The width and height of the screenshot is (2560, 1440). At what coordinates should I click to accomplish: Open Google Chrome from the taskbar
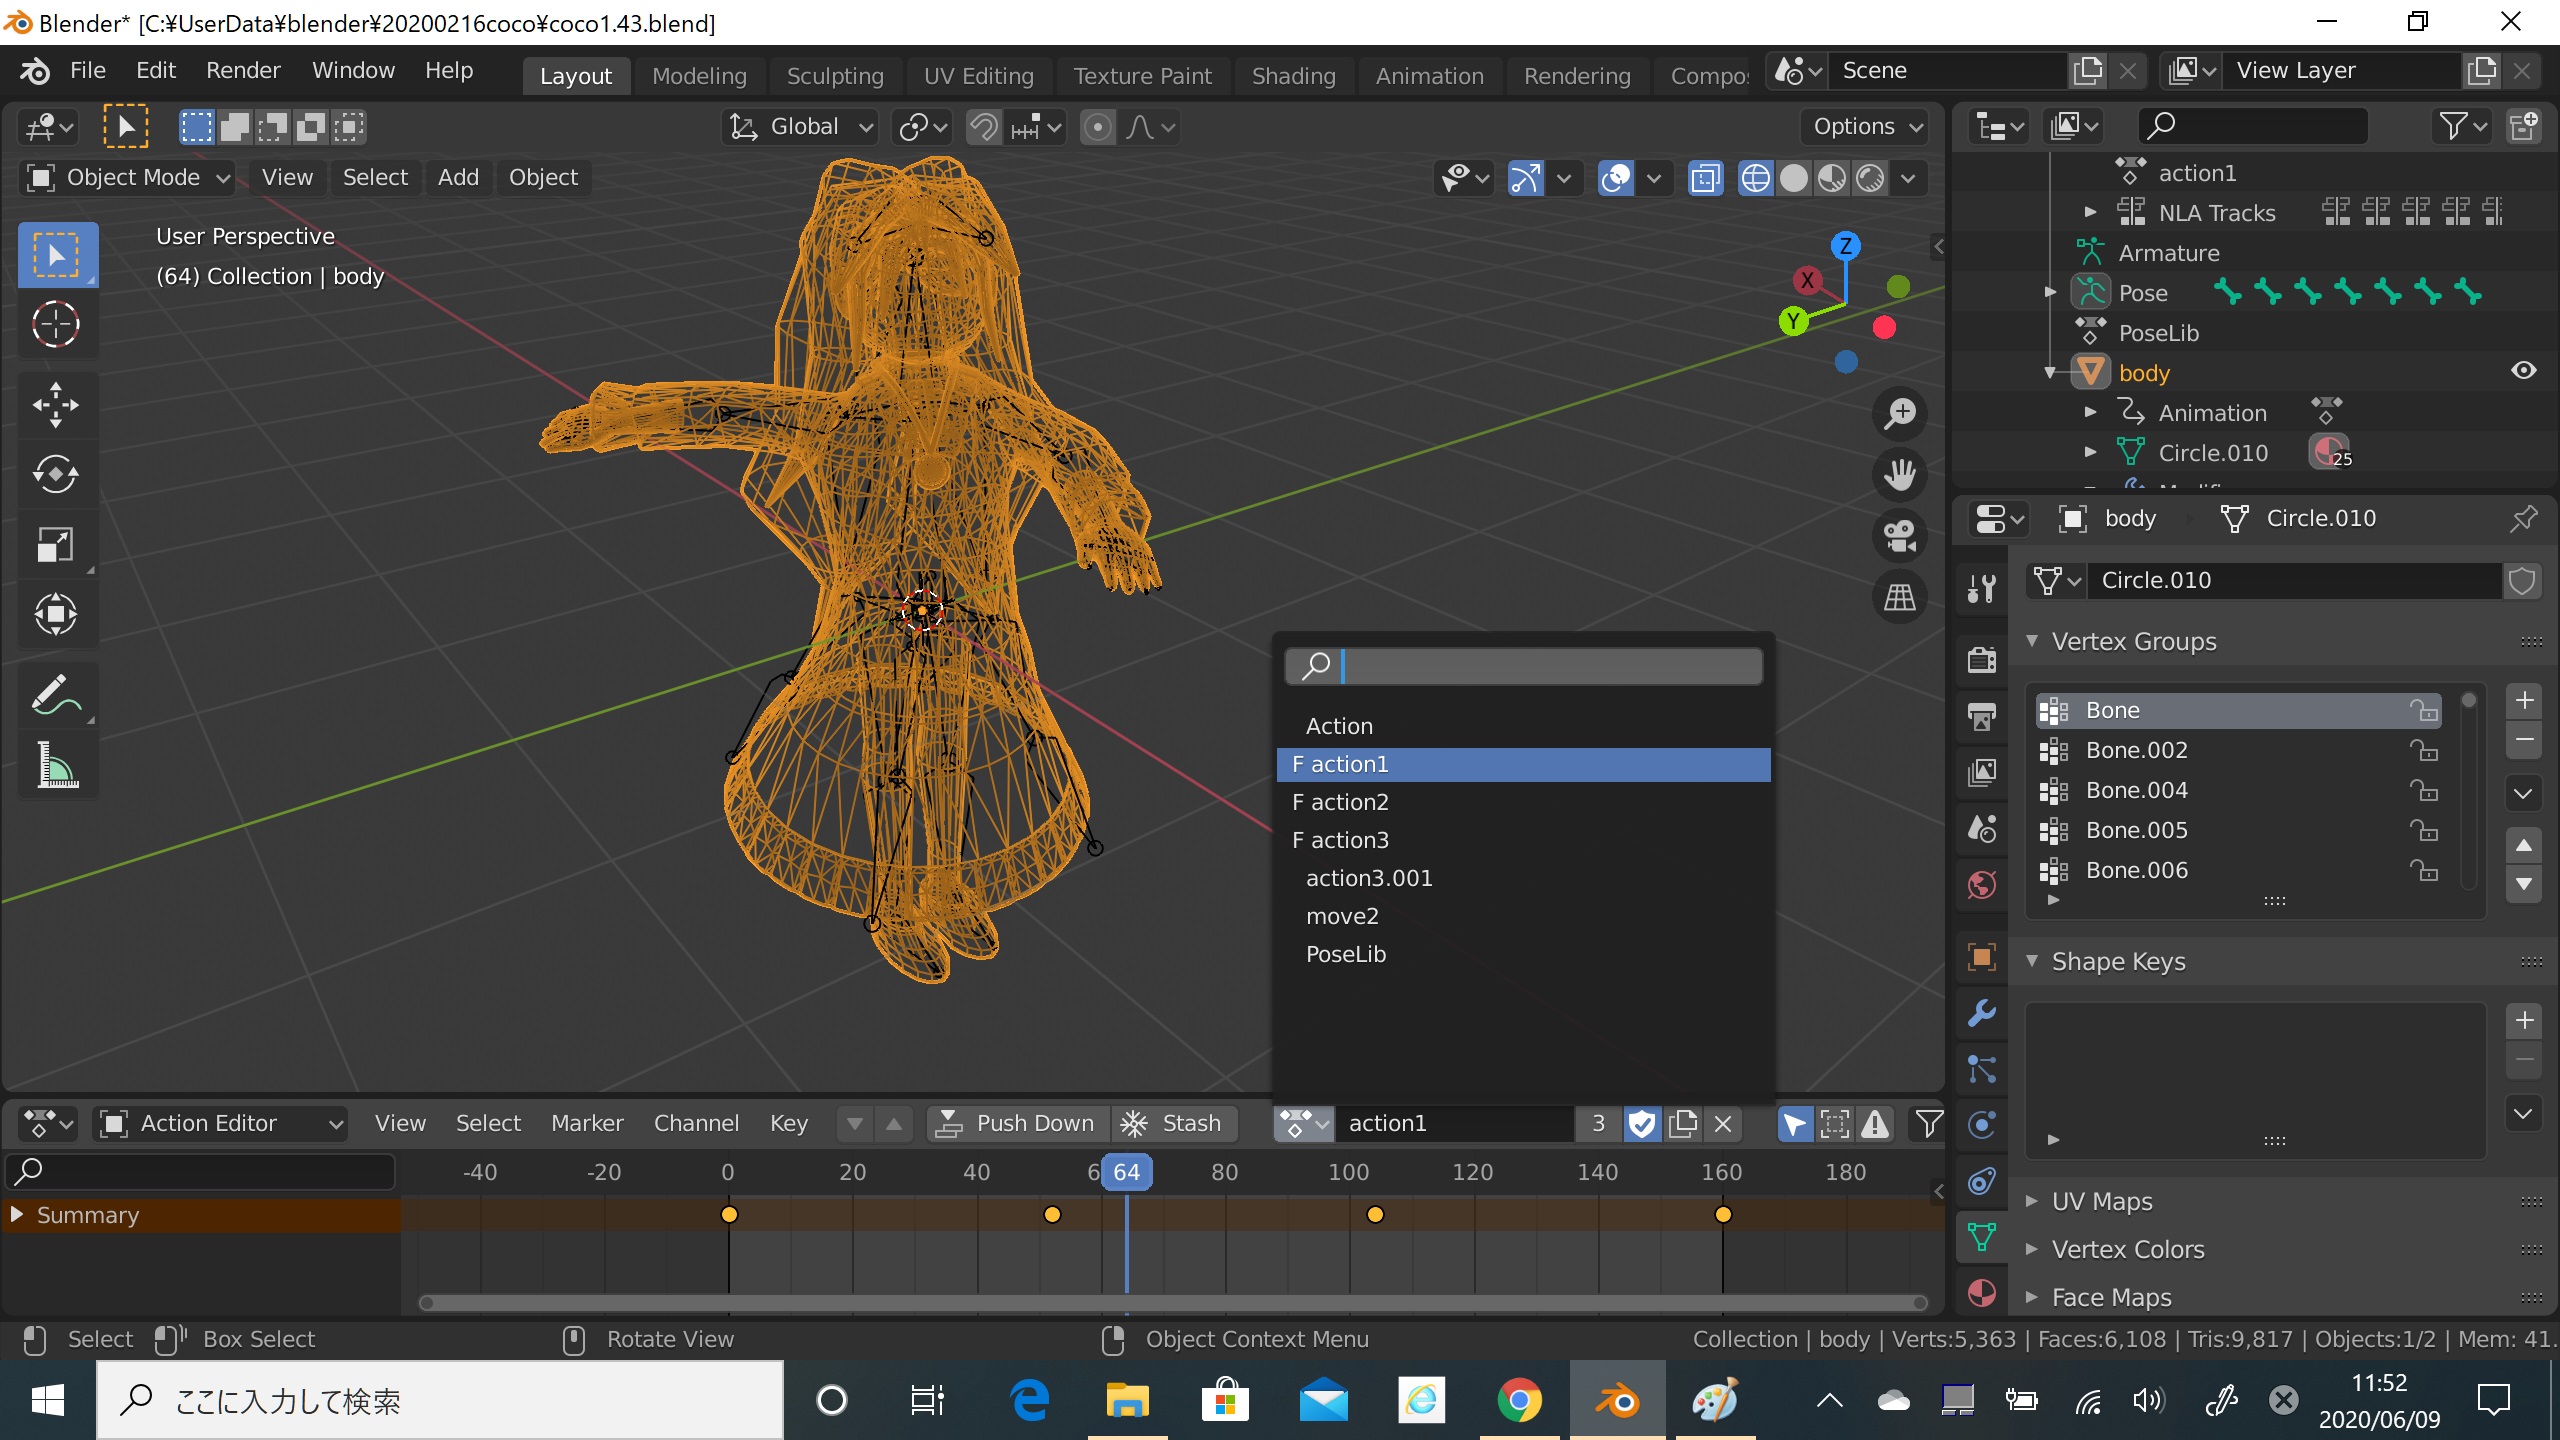pyautogui.click(x=1518, y=1400)
